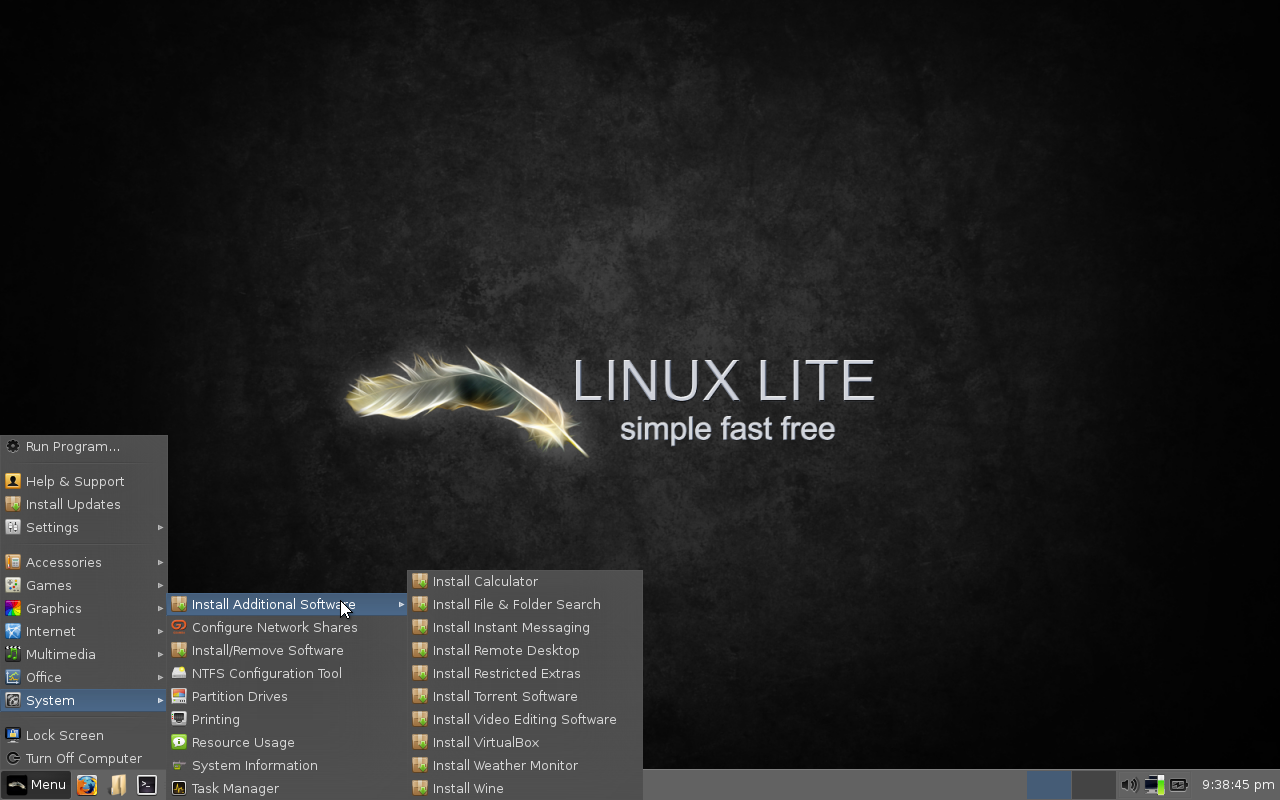The height and width of the screenshot is (800, 1280).
Task: Click the Internet category icon
Action: click(x=13, y=631)
